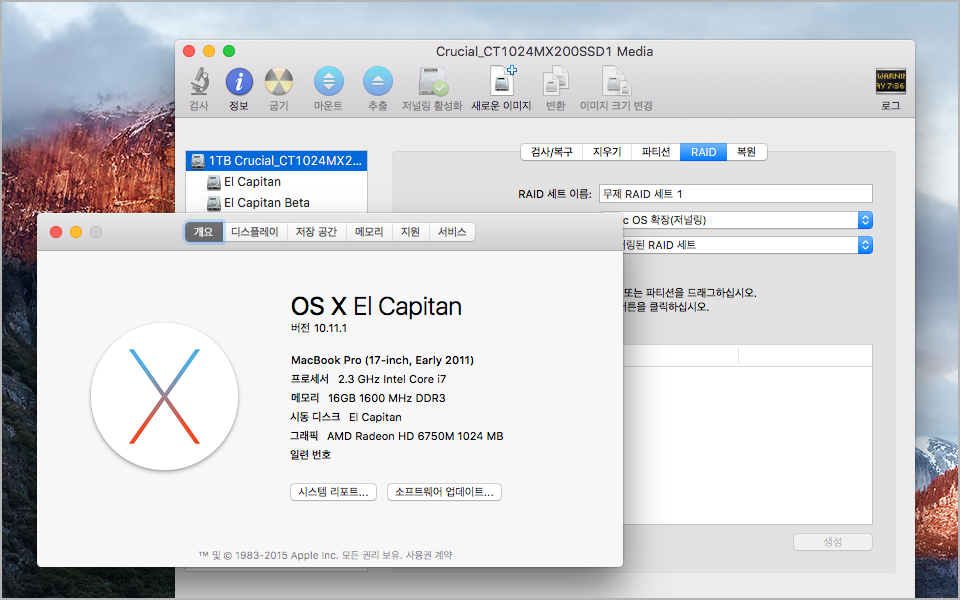Click the 생성 (Create) button

(833, 542)
